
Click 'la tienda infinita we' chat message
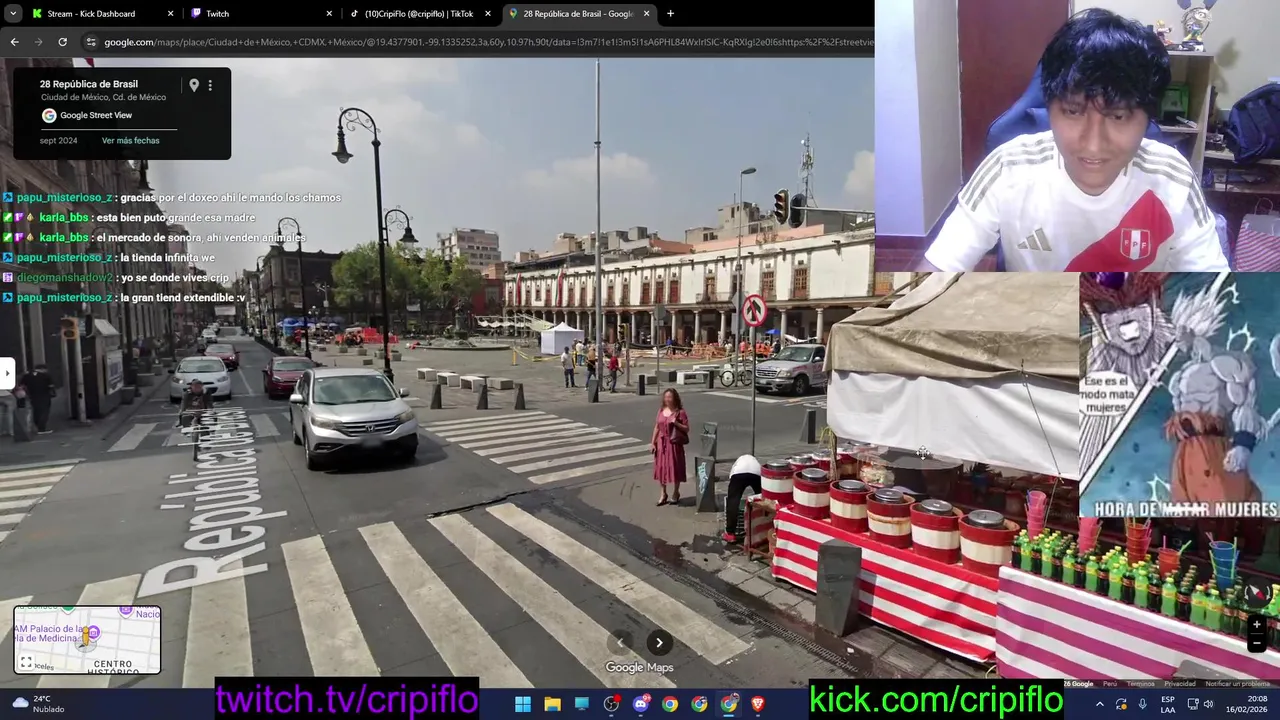click(x=109, y=258)
